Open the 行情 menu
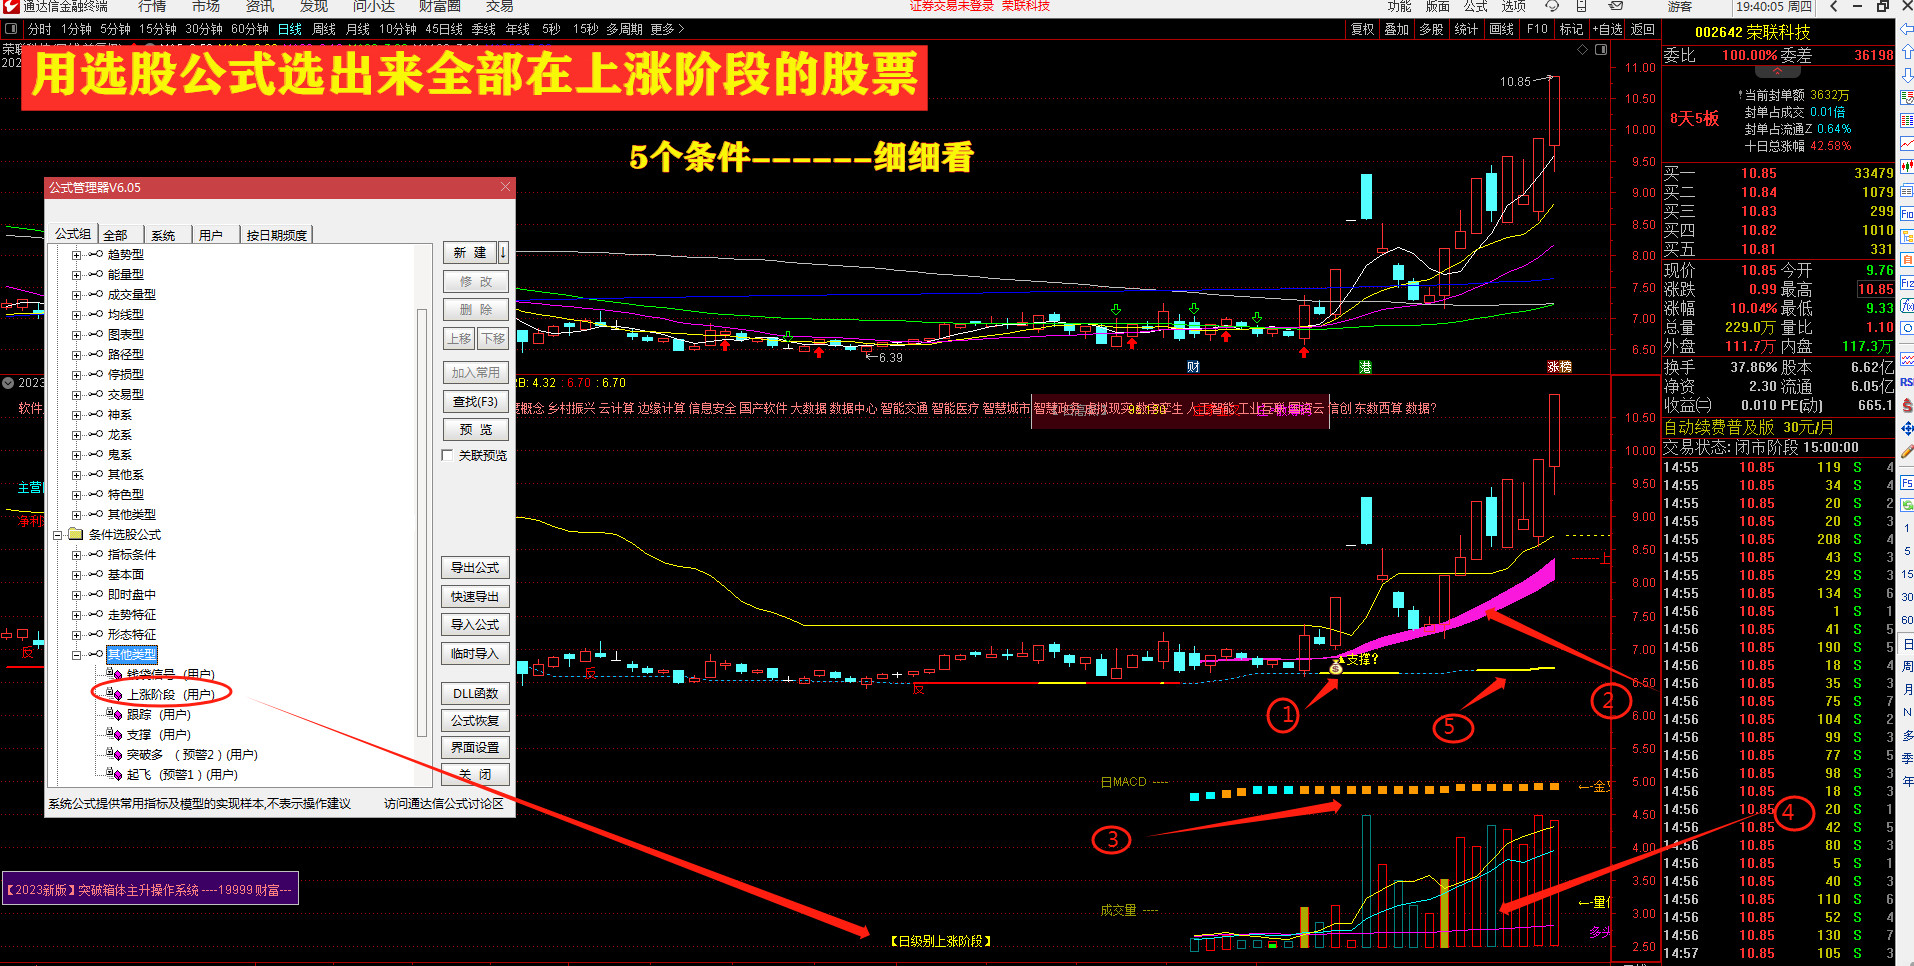The image size is (1914, 966). coord(152,6)
